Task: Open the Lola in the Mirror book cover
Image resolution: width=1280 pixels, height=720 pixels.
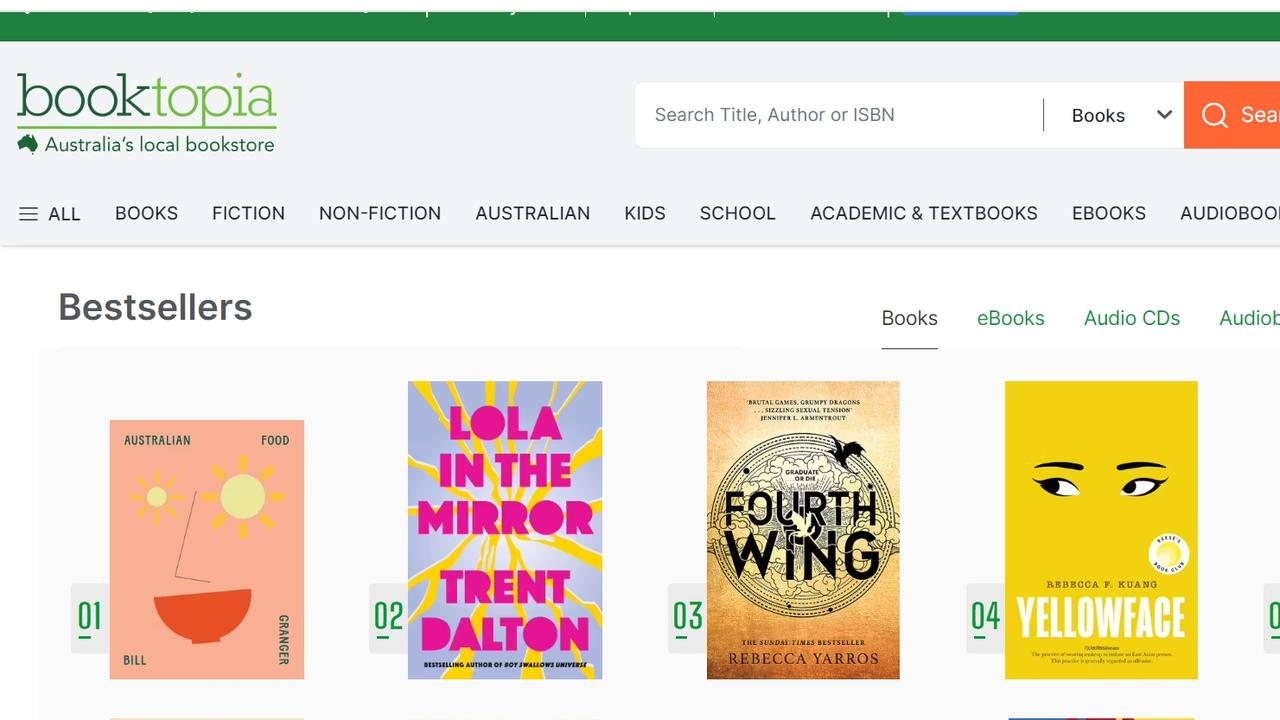Action: [505, 530]
